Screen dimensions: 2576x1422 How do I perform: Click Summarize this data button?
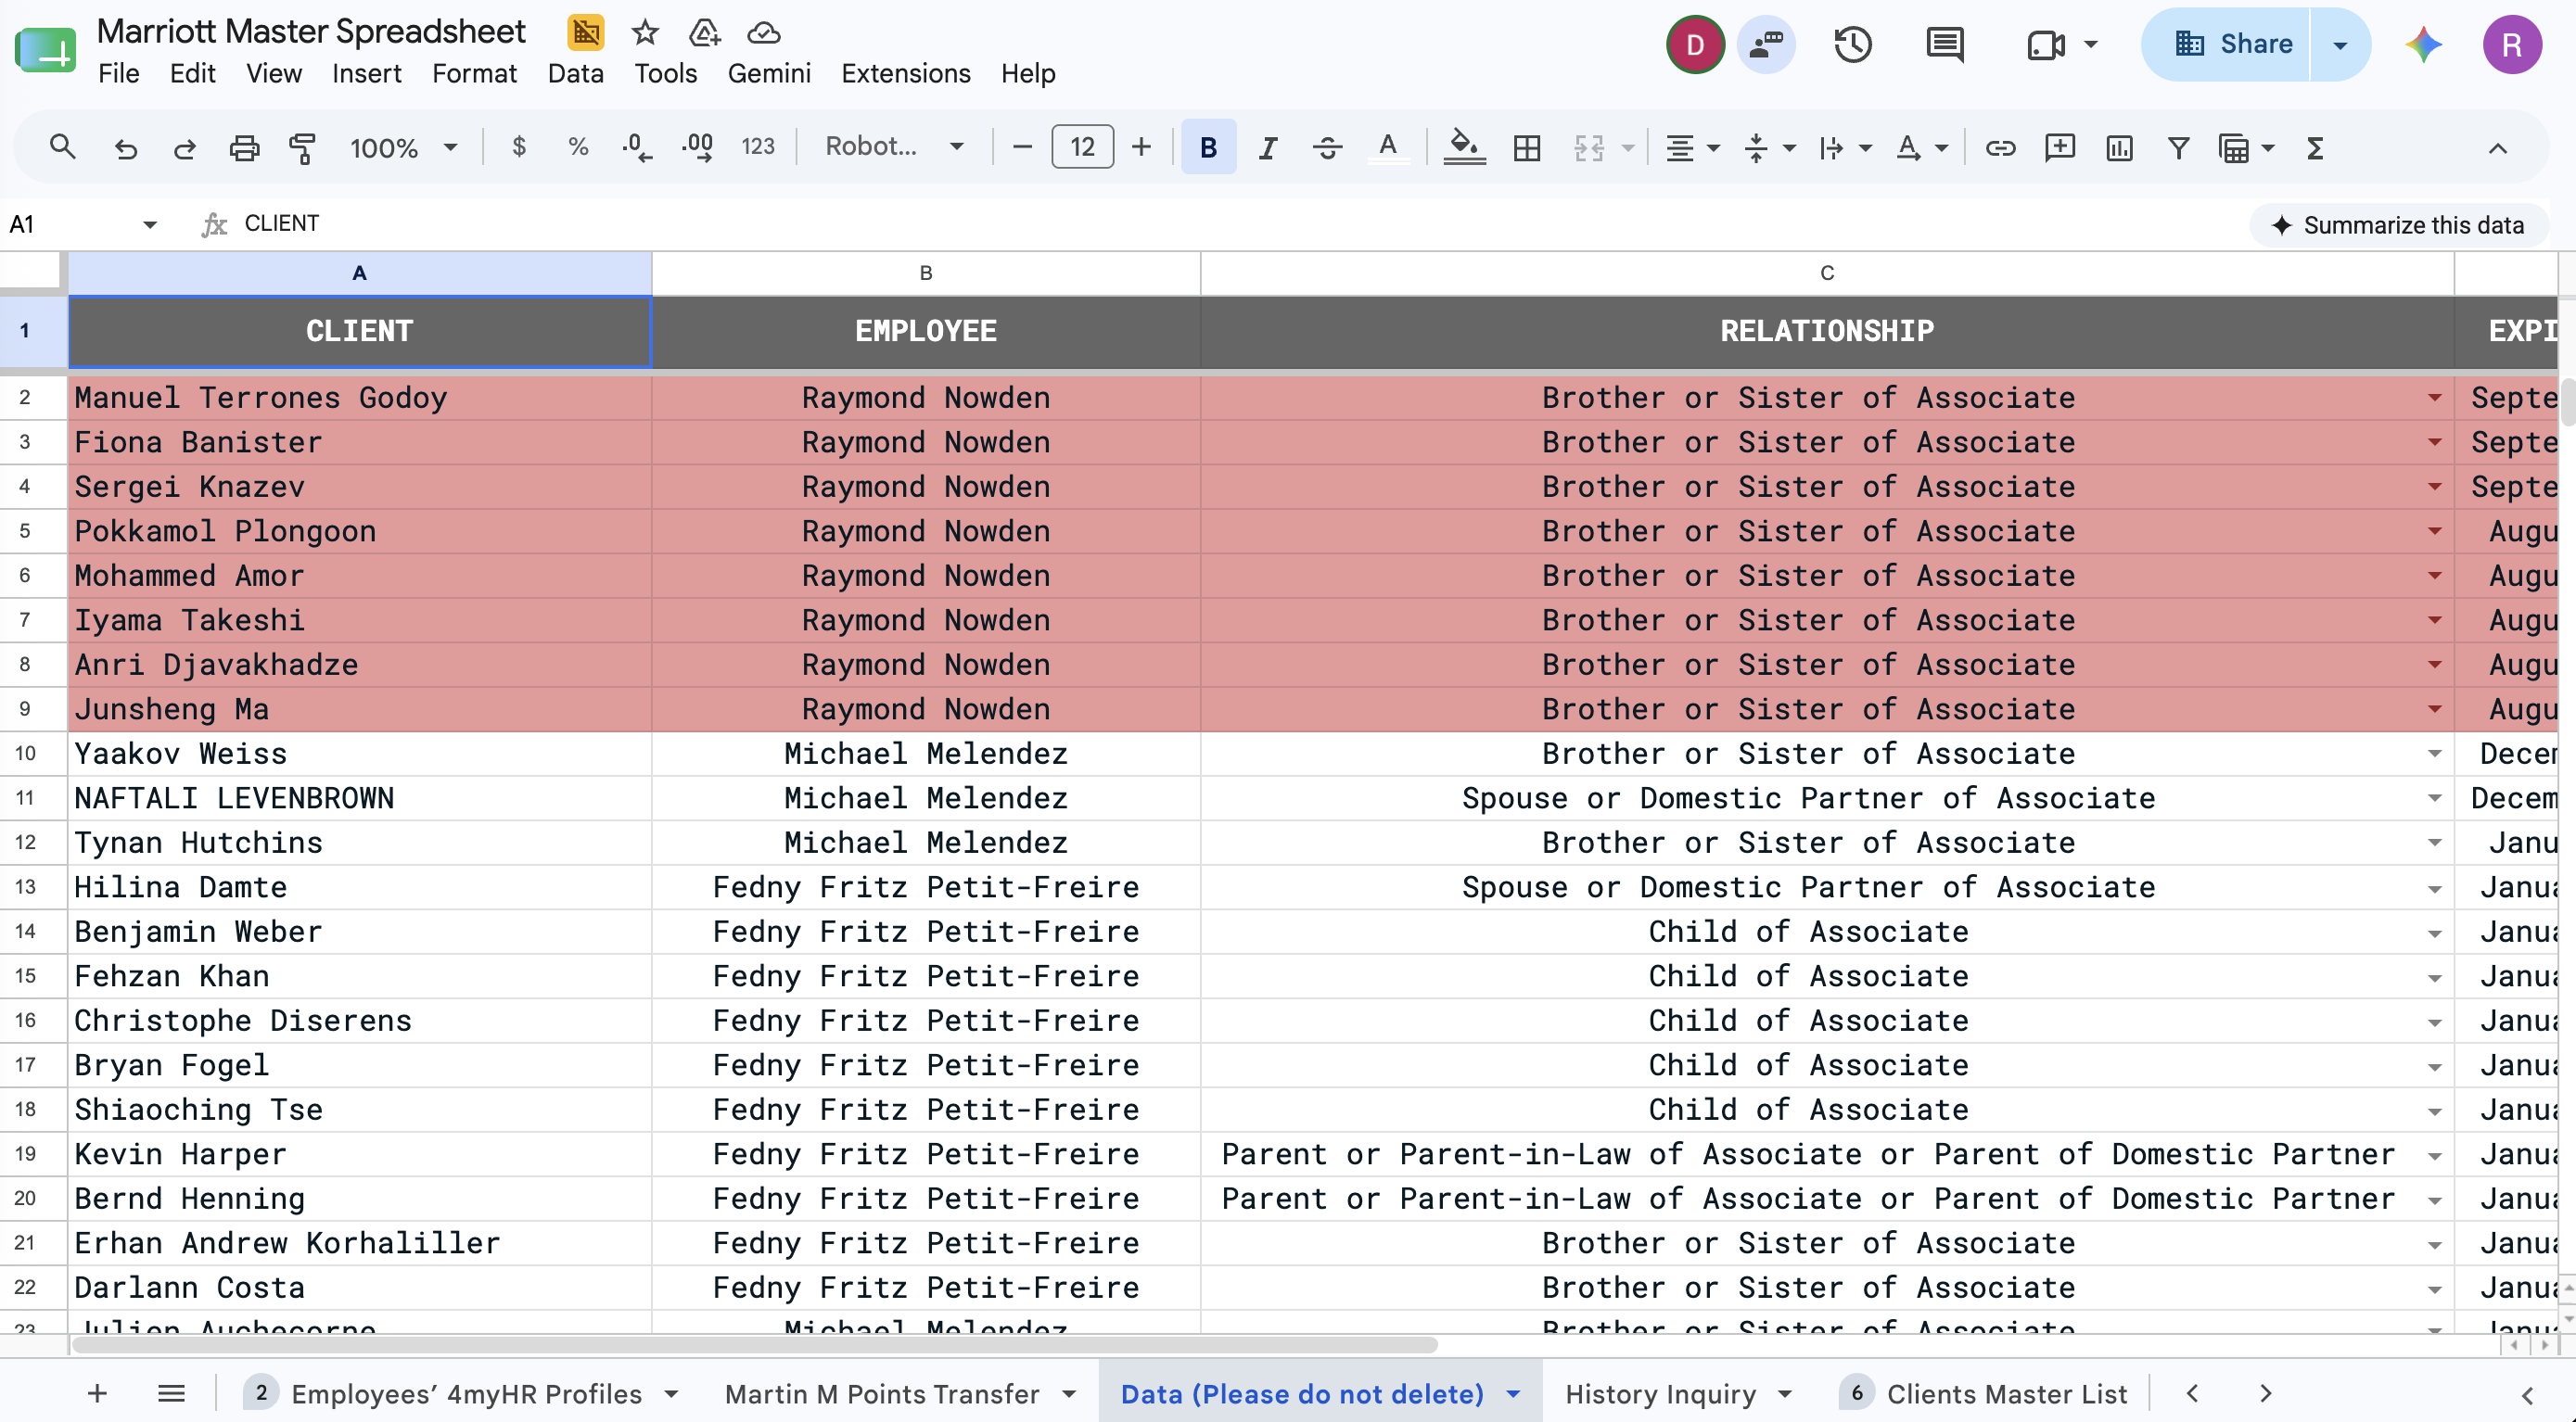(x=2398, y=225)
